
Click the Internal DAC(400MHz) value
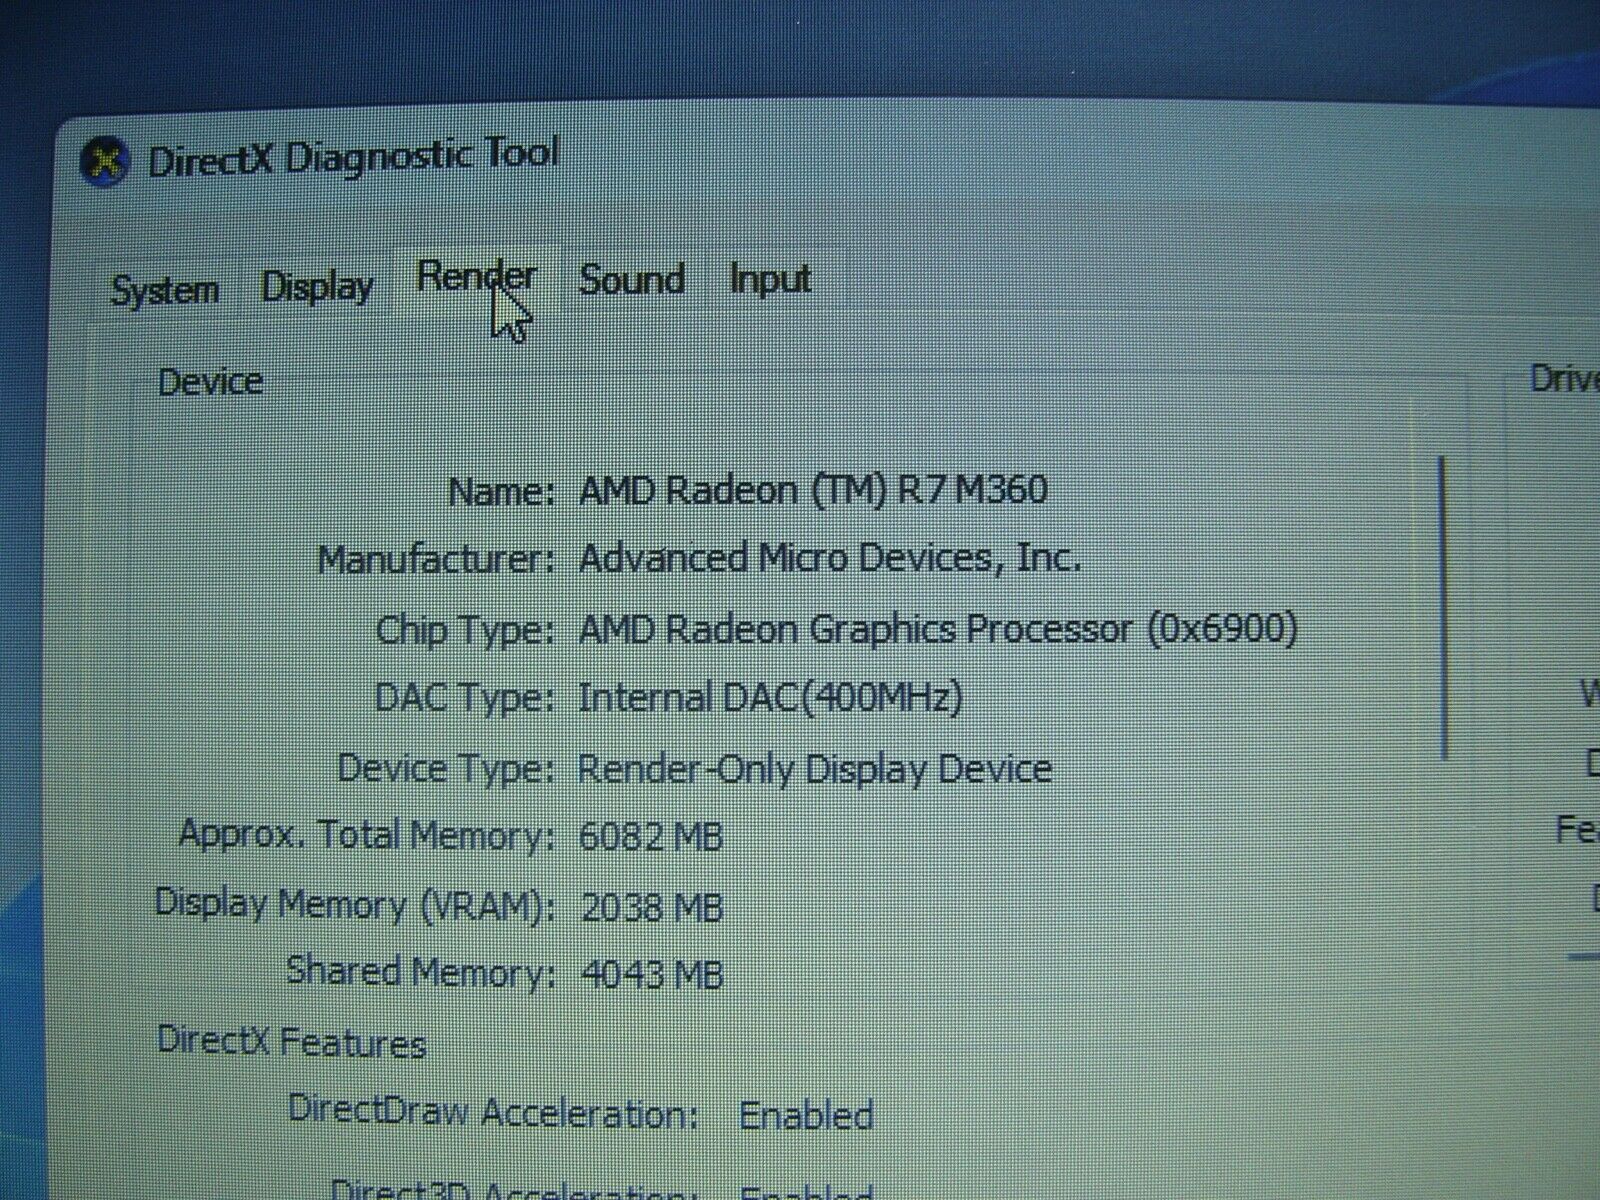click(x=770, y=697)
